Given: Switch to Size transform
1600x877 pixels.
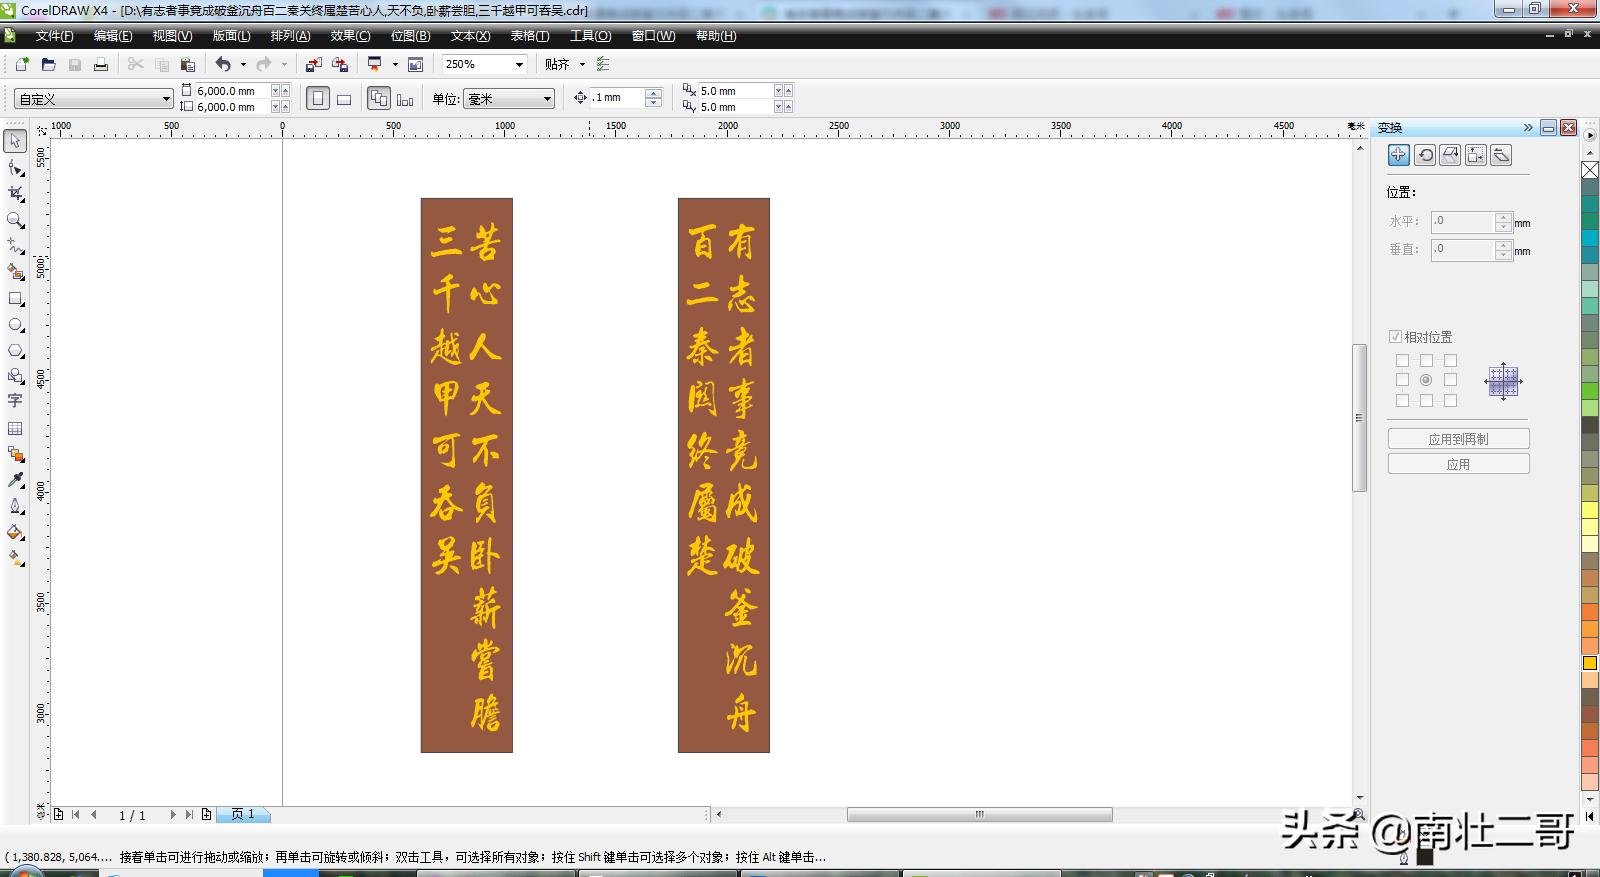Looking at the screenshot, I should [x=1475, y=155].
